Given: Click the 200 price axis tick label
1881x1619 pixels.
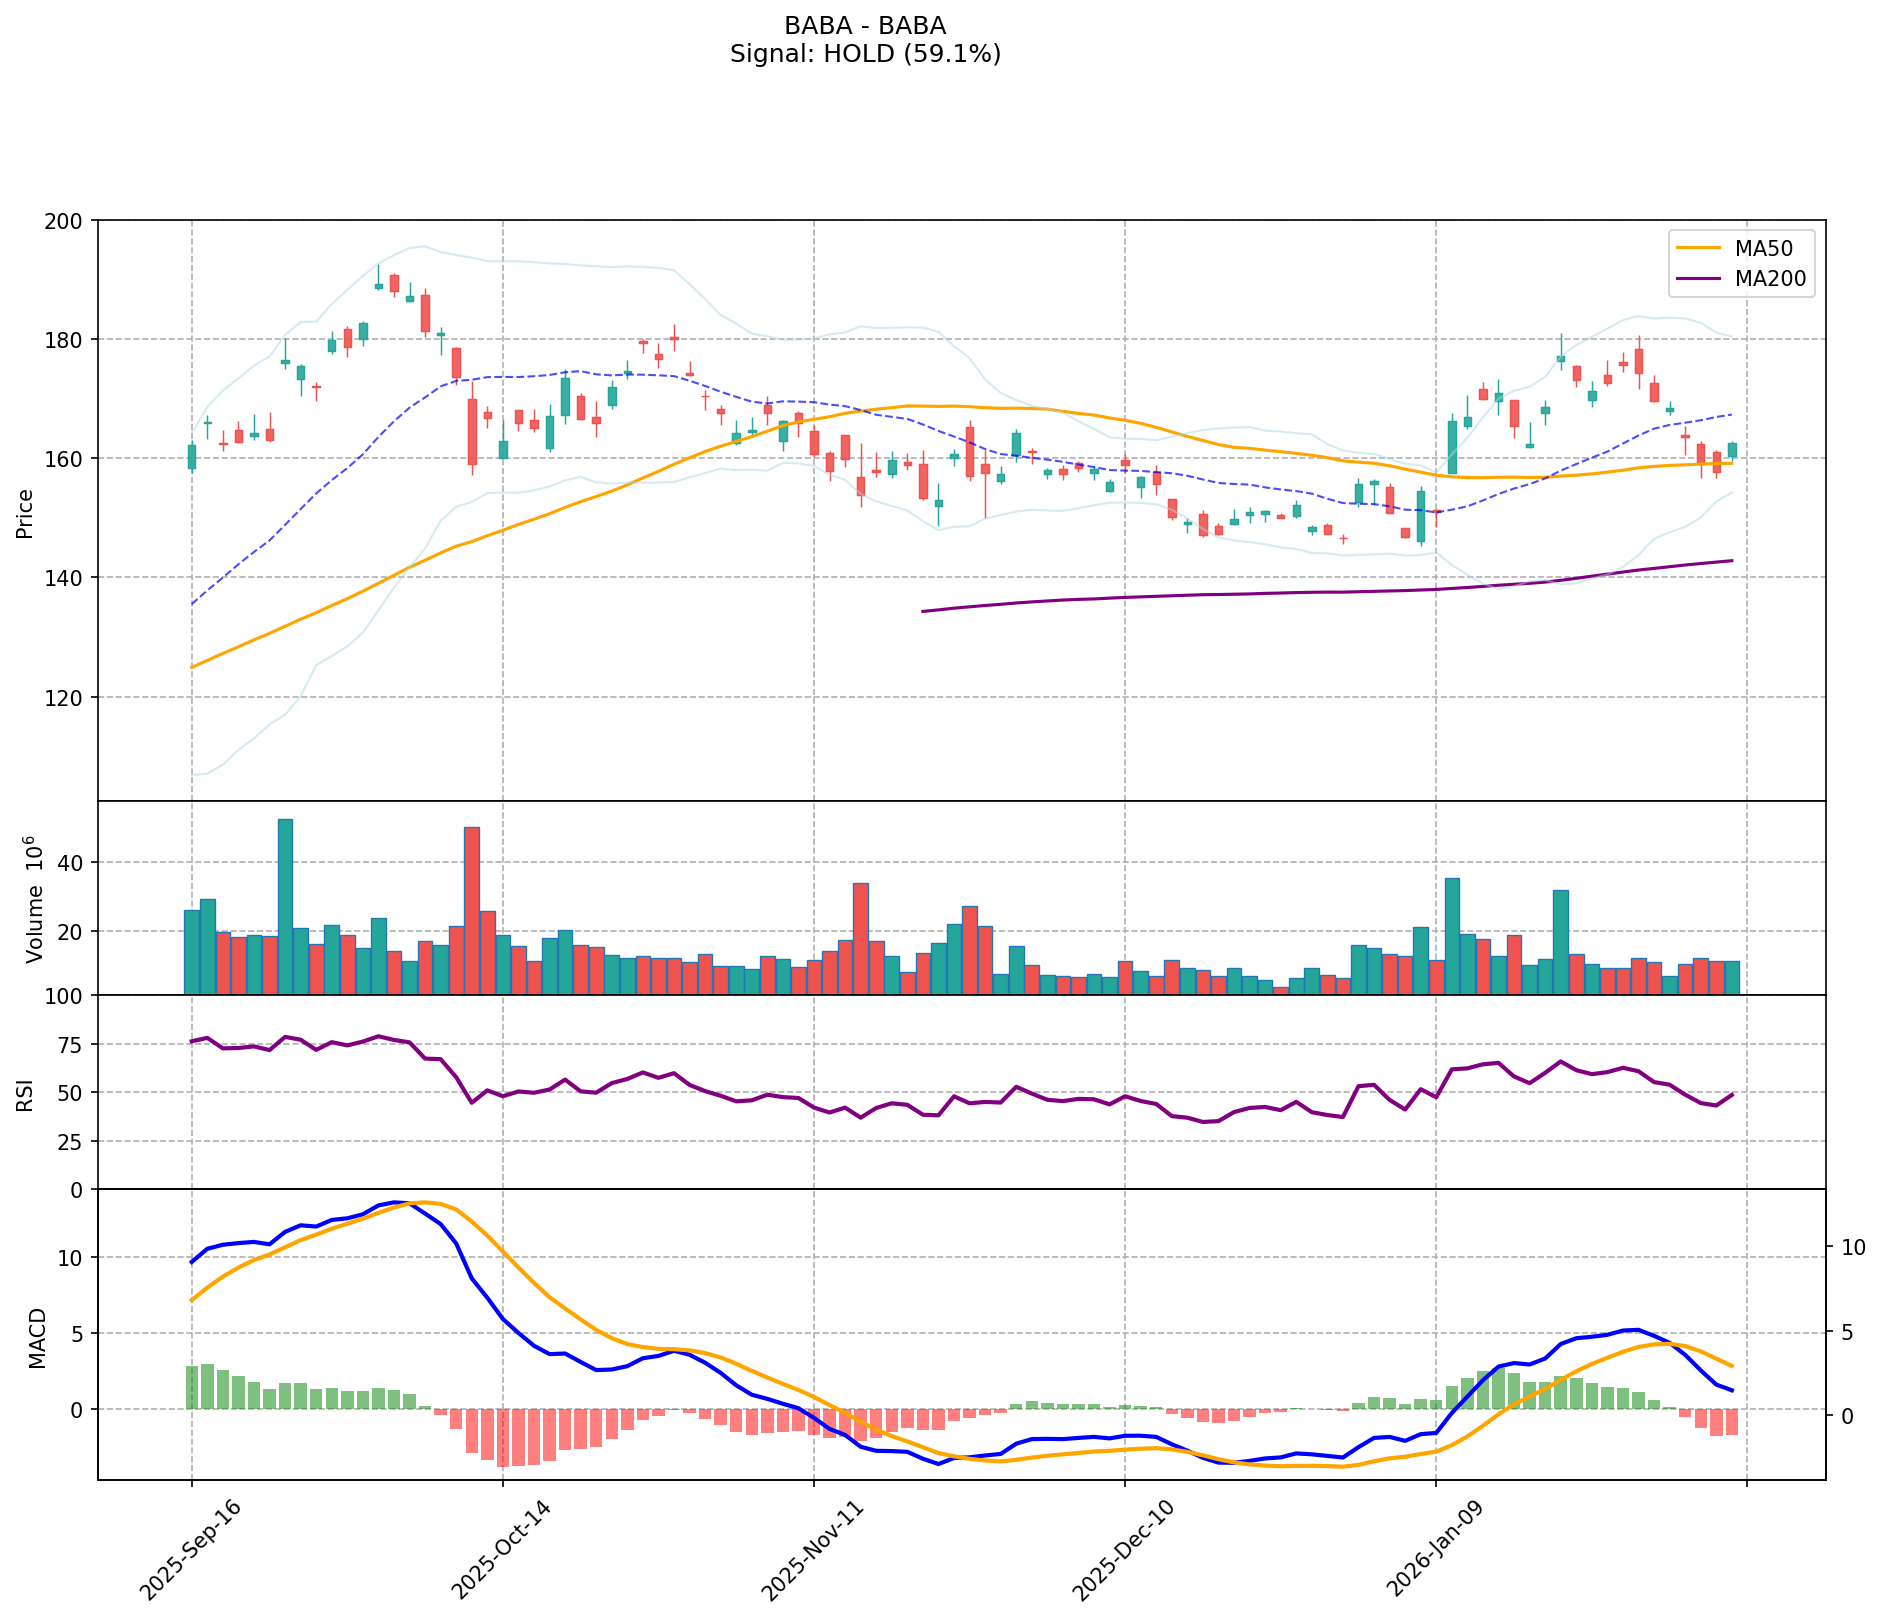Looking at the screenshot, I should tap(70, 220).
